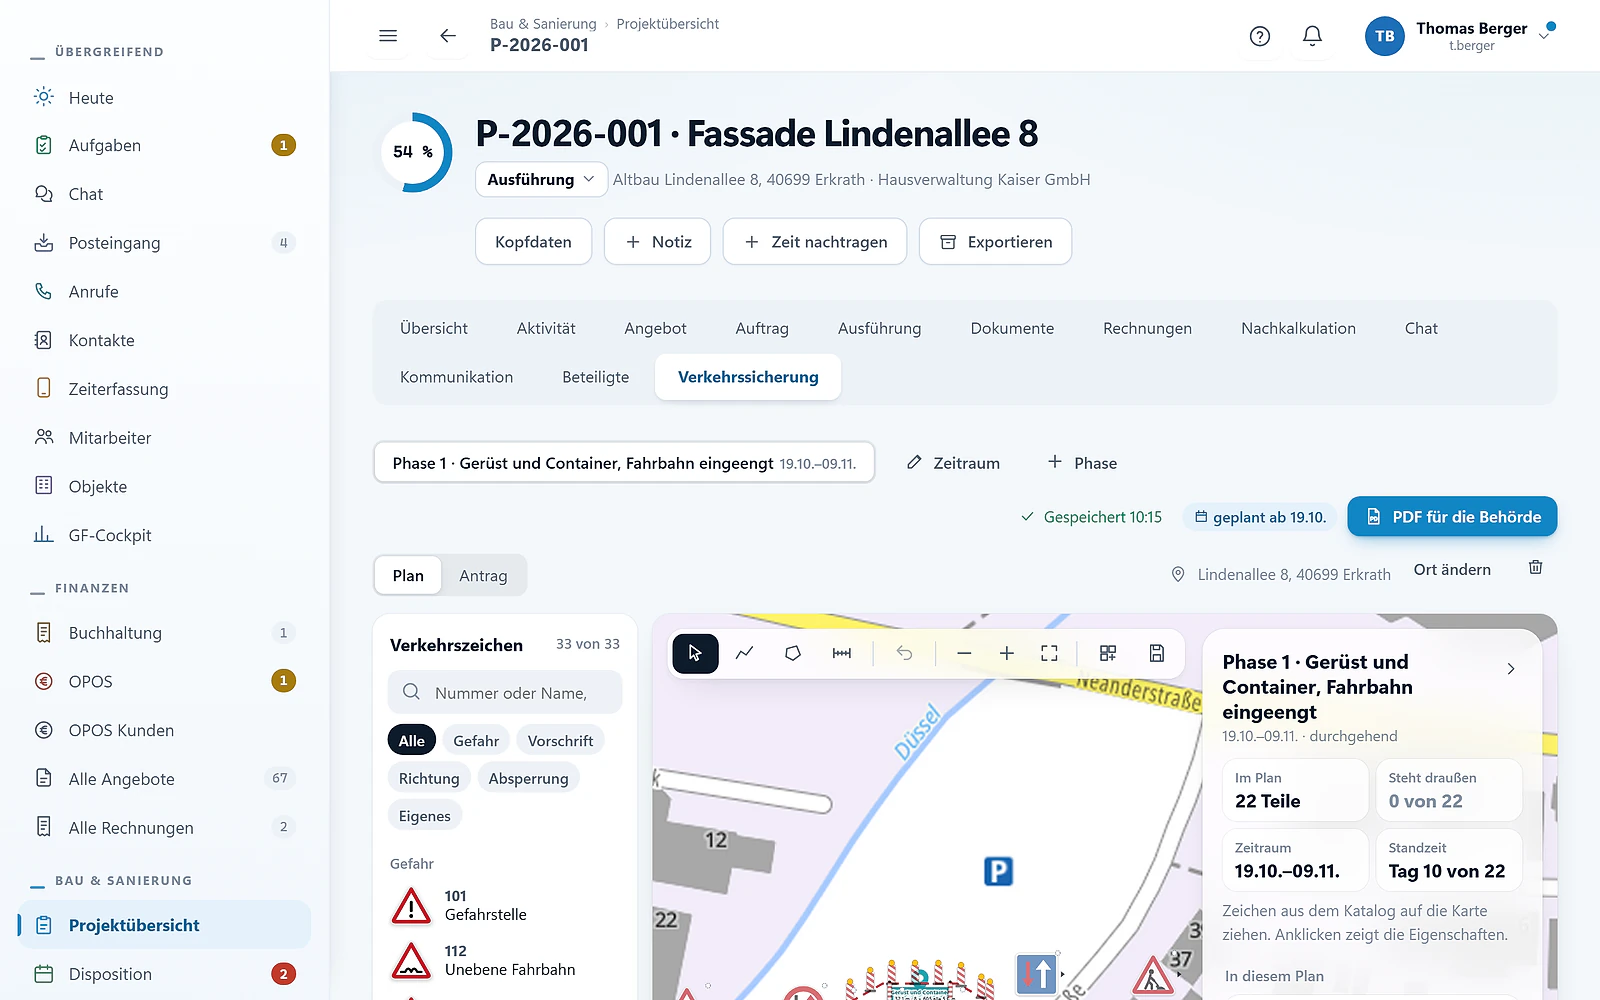1600x1000 pixels.
Task: Open the Phase 1 selector dropdown
Action: (x=624, y=463)
